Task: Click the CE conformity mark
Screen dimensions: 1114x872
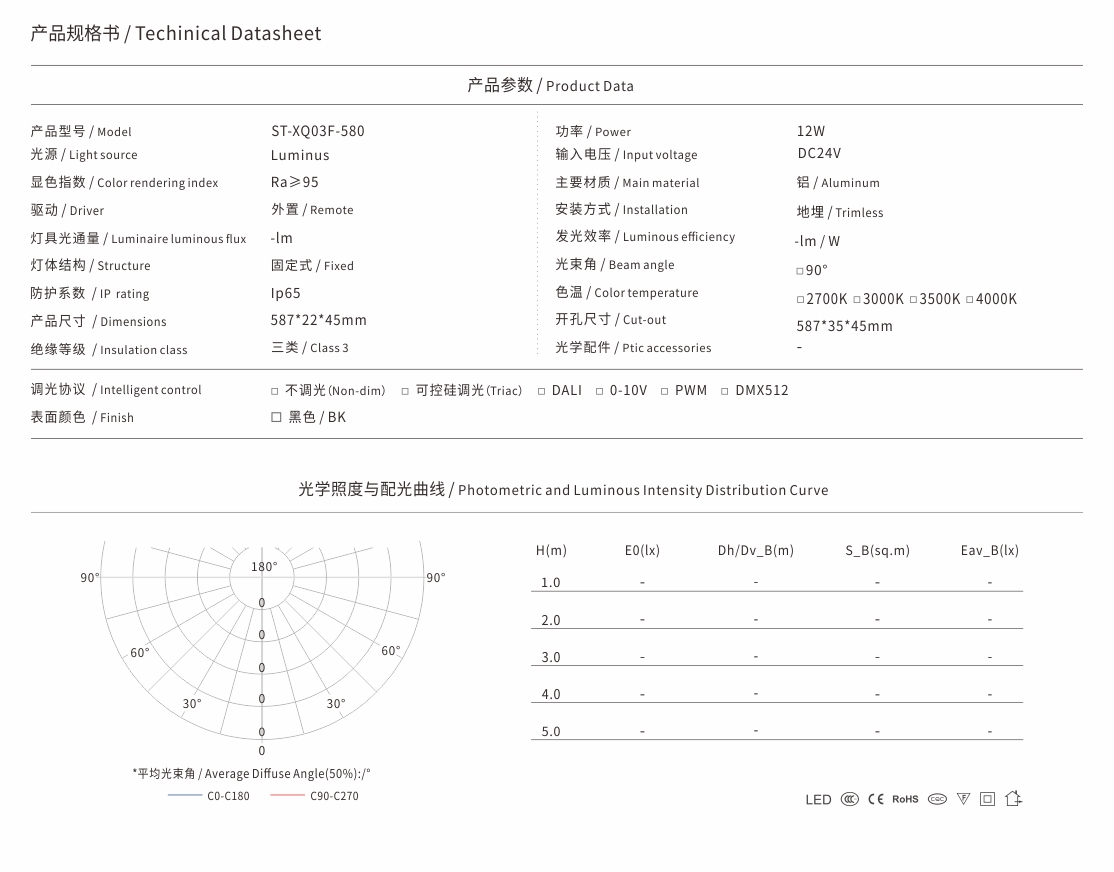Action: tap(876, 800)
